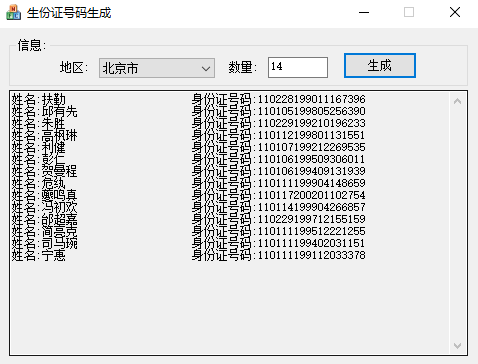This screenshot has height=364, width=478.
Task: Click ID number 110111199904148659
Action: click(x=311, y=183)
